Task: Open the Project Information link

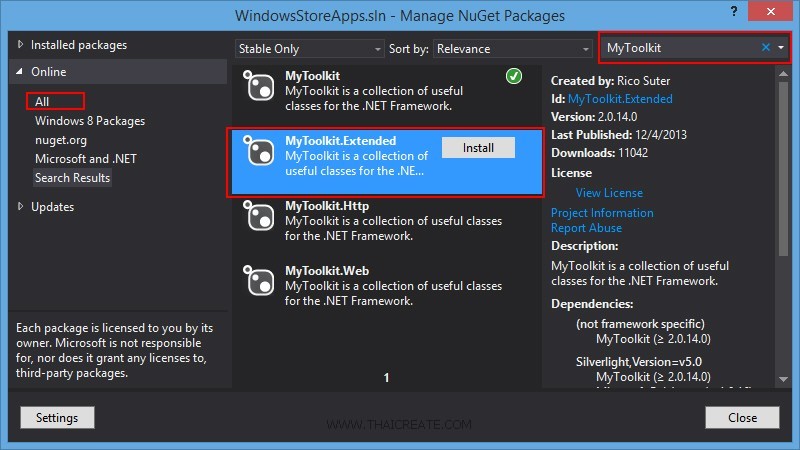Action: click(602, 212)
